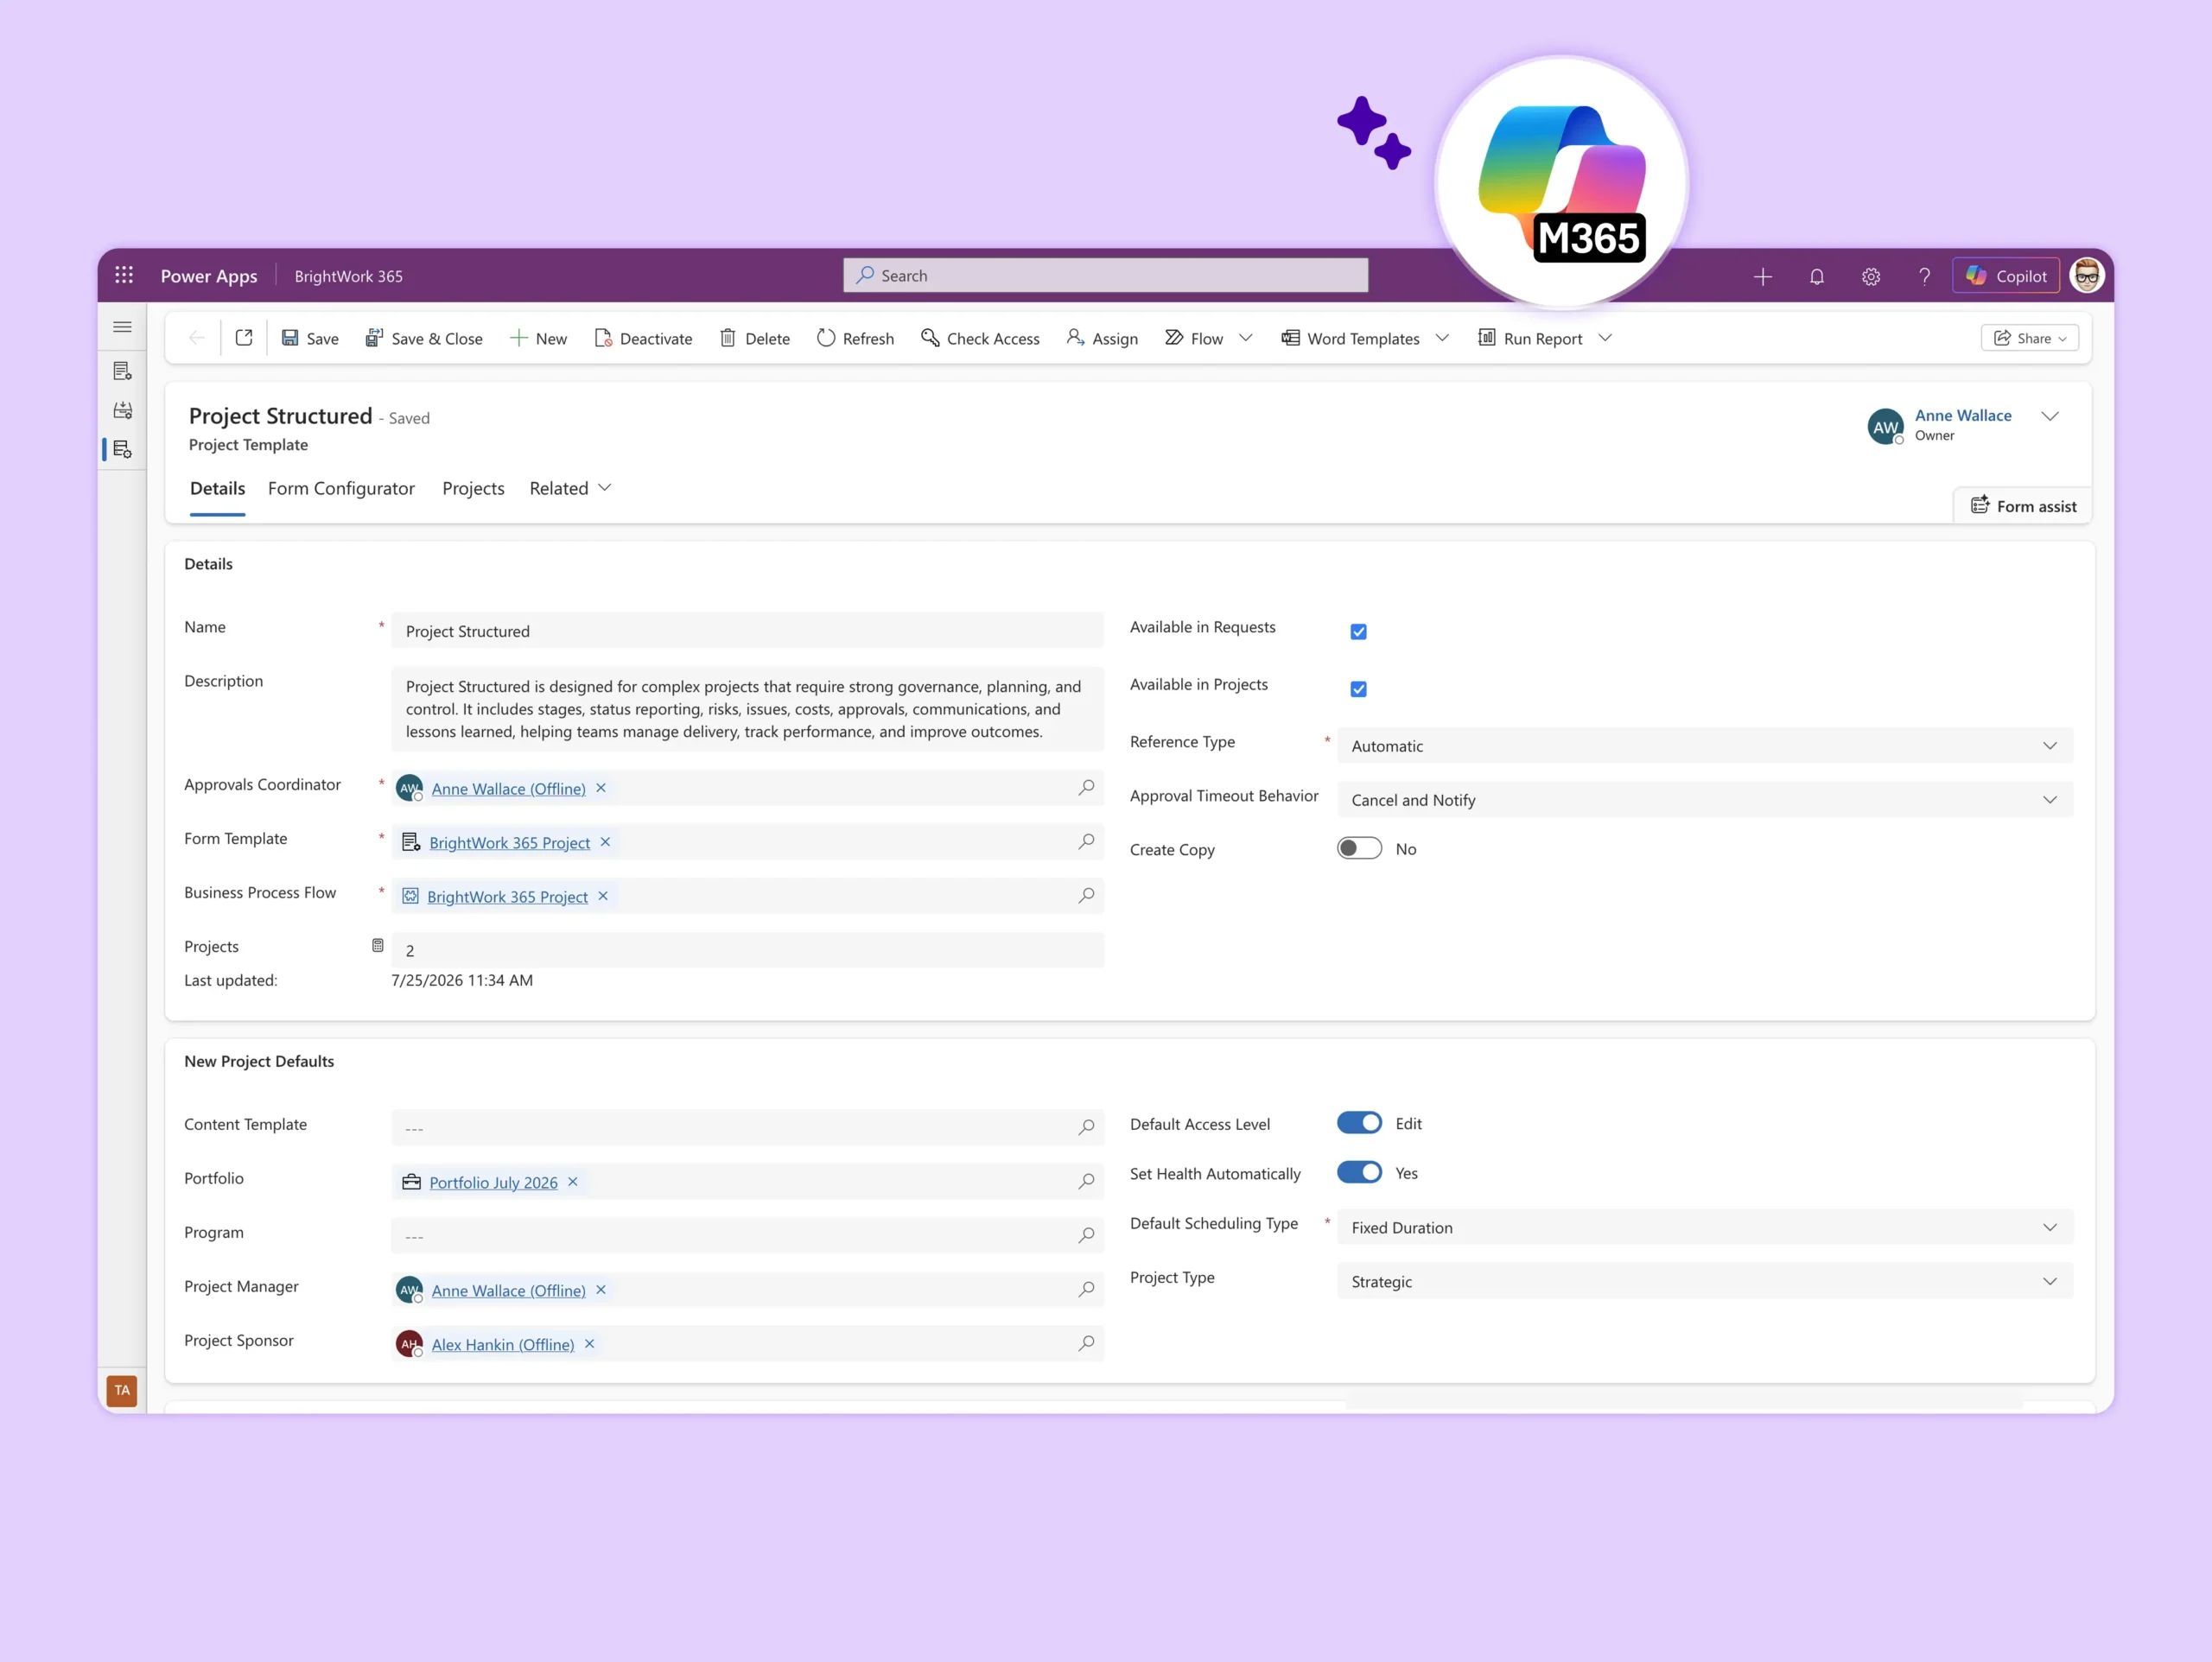Open the Reference Type dropdown
Image resolution: width=2212 pixels, height=1662 pixels.
coord(1705,746)
